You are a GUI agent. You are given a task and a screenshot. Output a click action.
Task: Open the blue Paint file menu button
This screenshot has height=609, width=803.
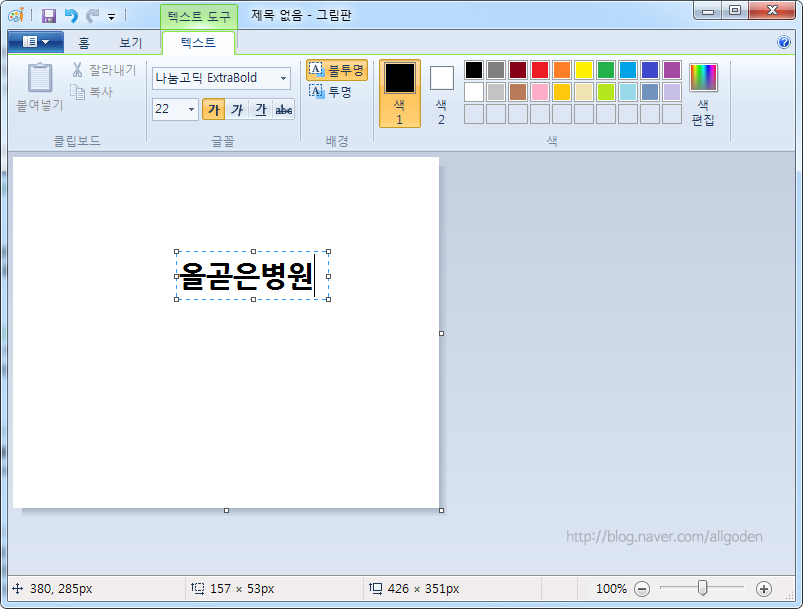click(x=35, y=42)
